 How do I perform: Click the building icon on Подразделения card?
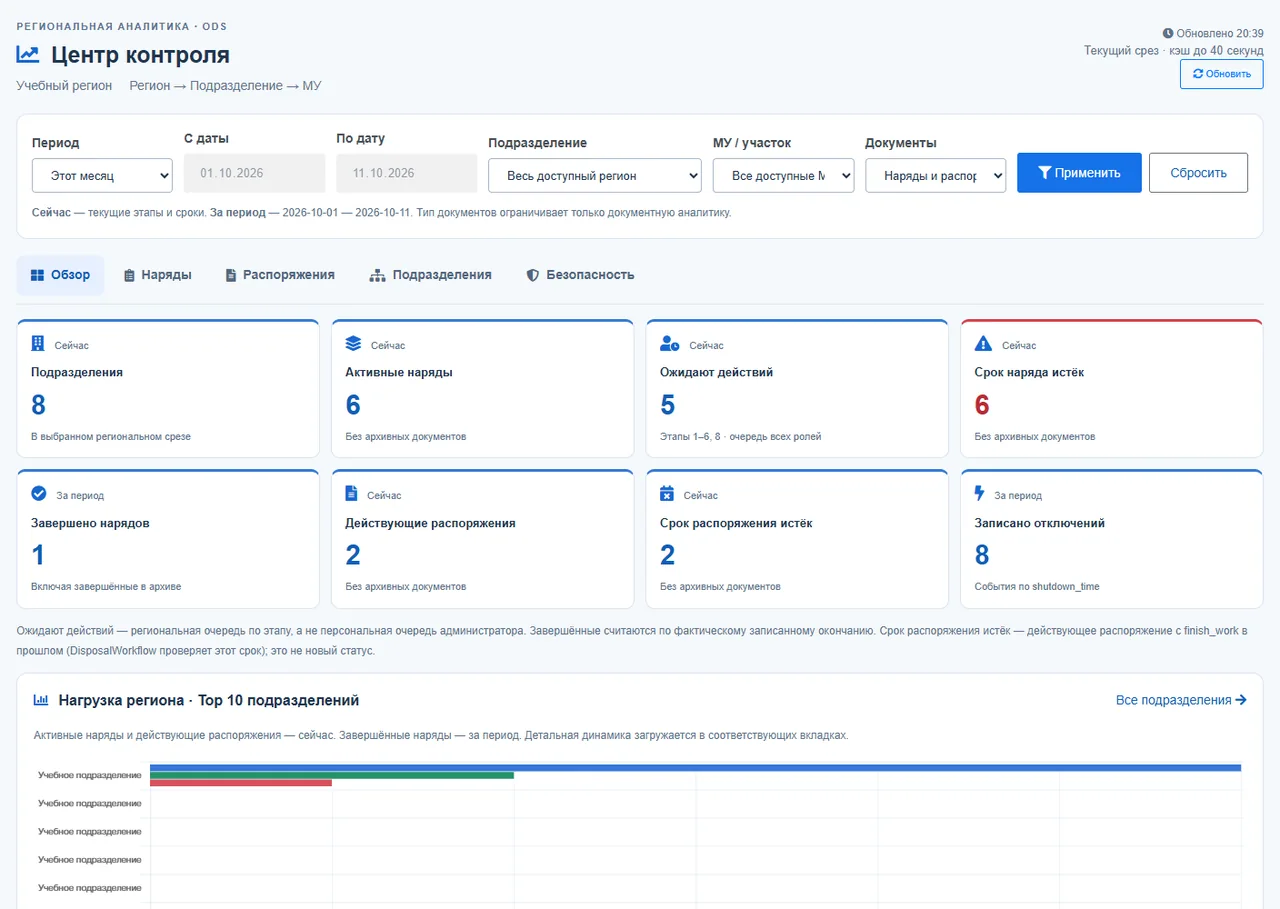tap(38, 344)
